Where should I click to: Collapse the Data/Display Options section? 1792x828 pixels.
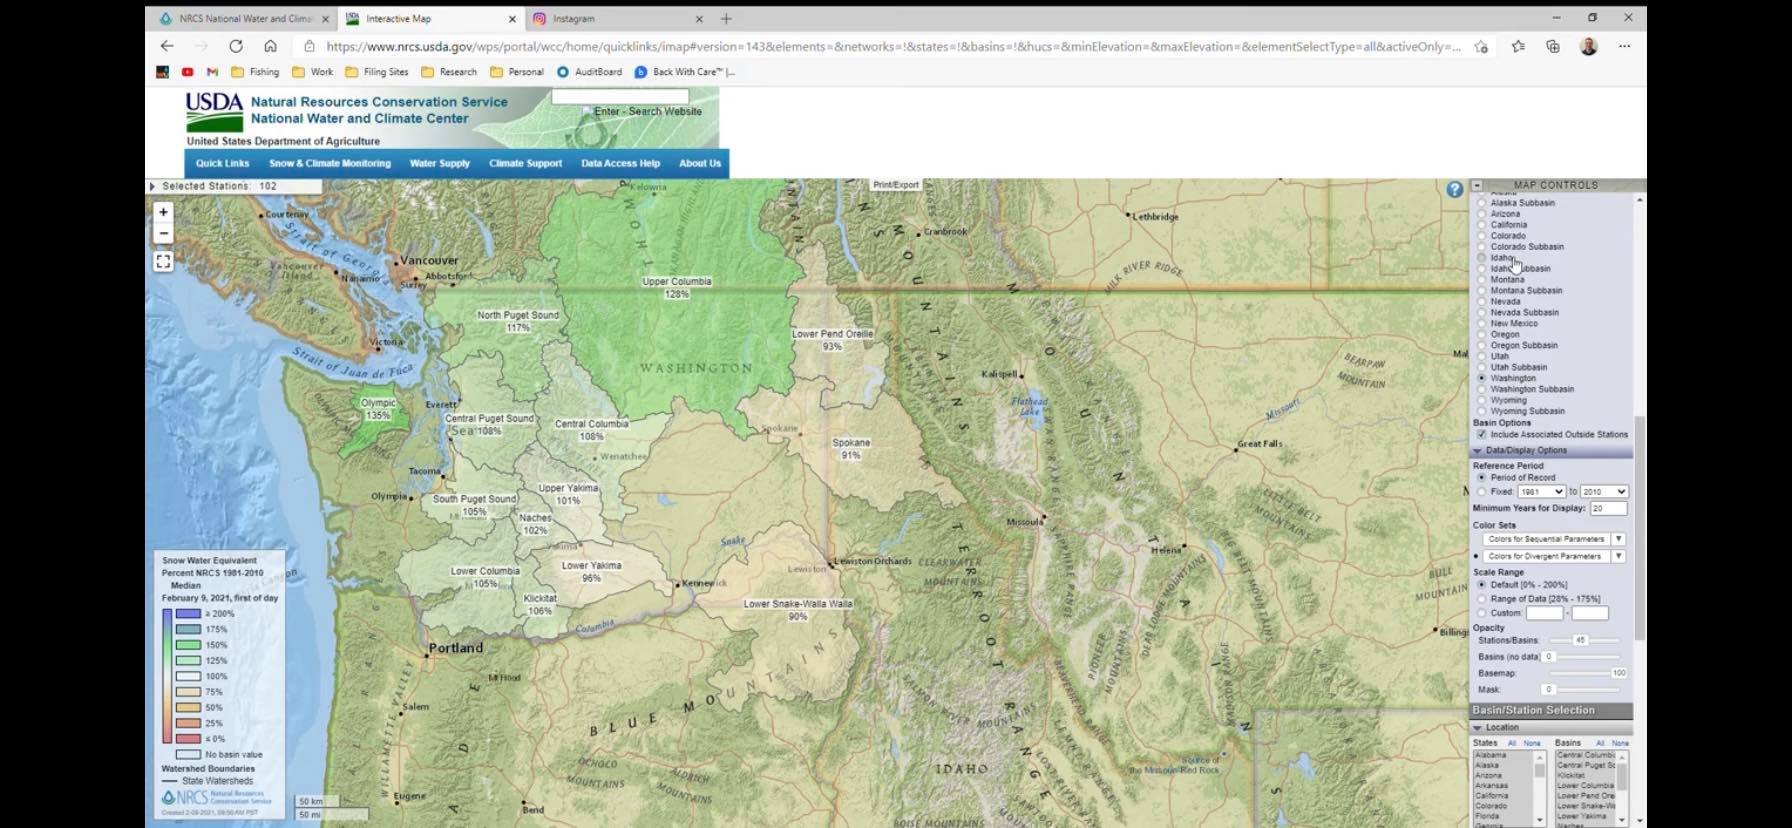point(1478,451)
